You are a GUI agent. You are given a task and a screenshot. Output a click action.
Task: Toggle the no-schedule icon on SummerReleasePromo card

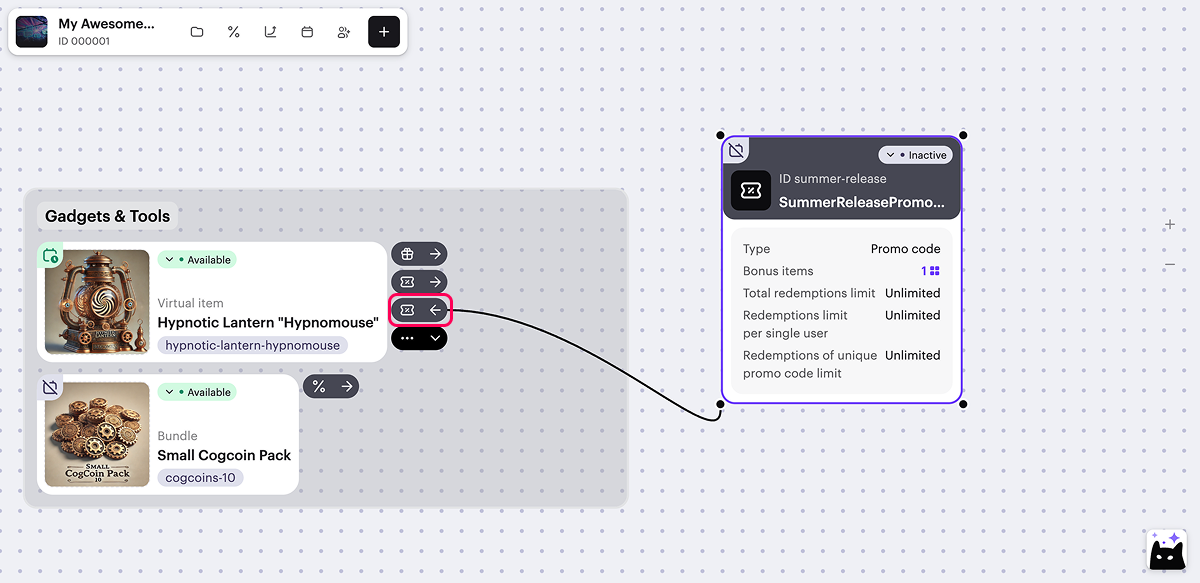tap(736, 151)
